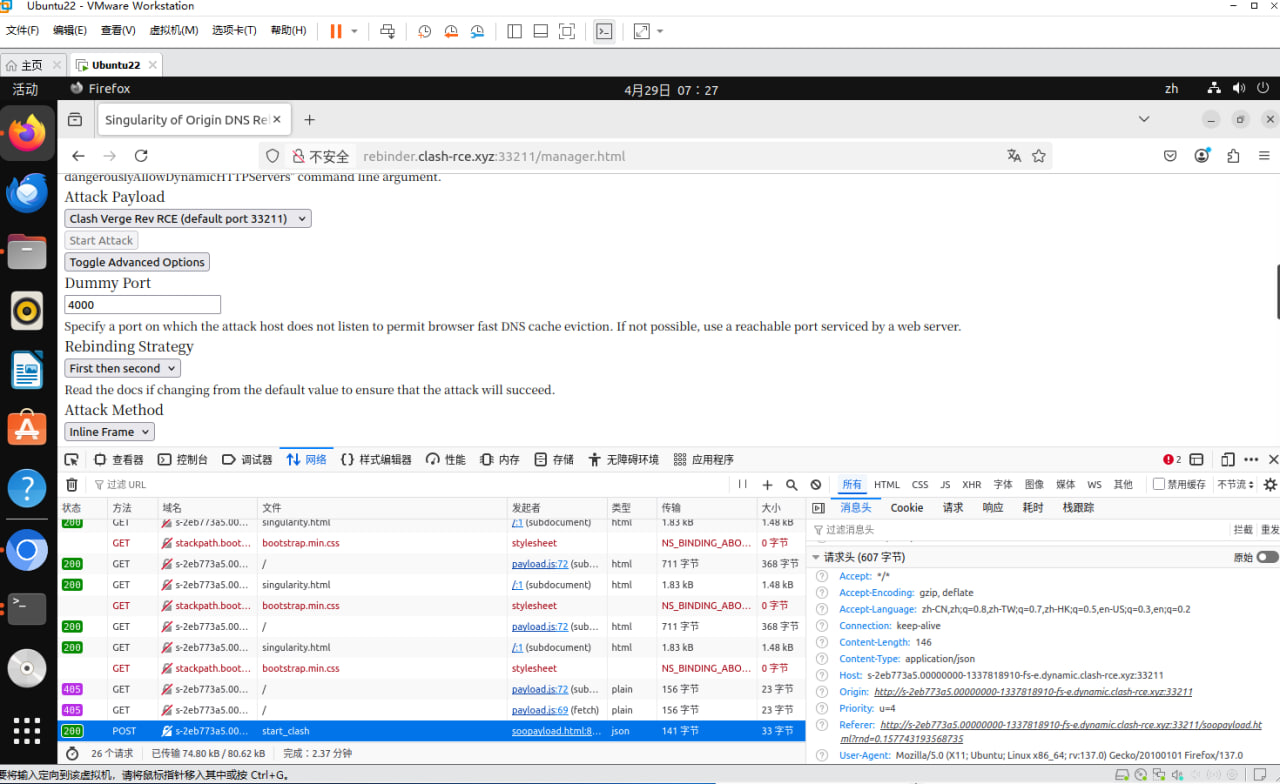Open the VMware console view

click(x=604, y=31)
